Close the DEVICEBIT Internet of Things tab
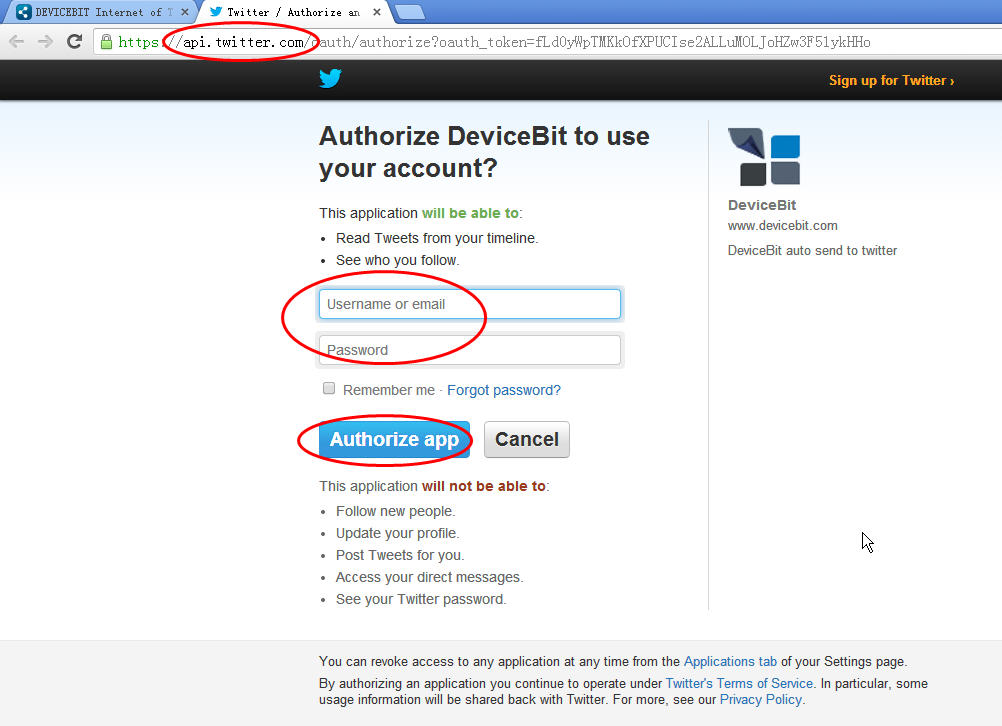Screen dimensions: 1002x726 click(x=185, y=12)
